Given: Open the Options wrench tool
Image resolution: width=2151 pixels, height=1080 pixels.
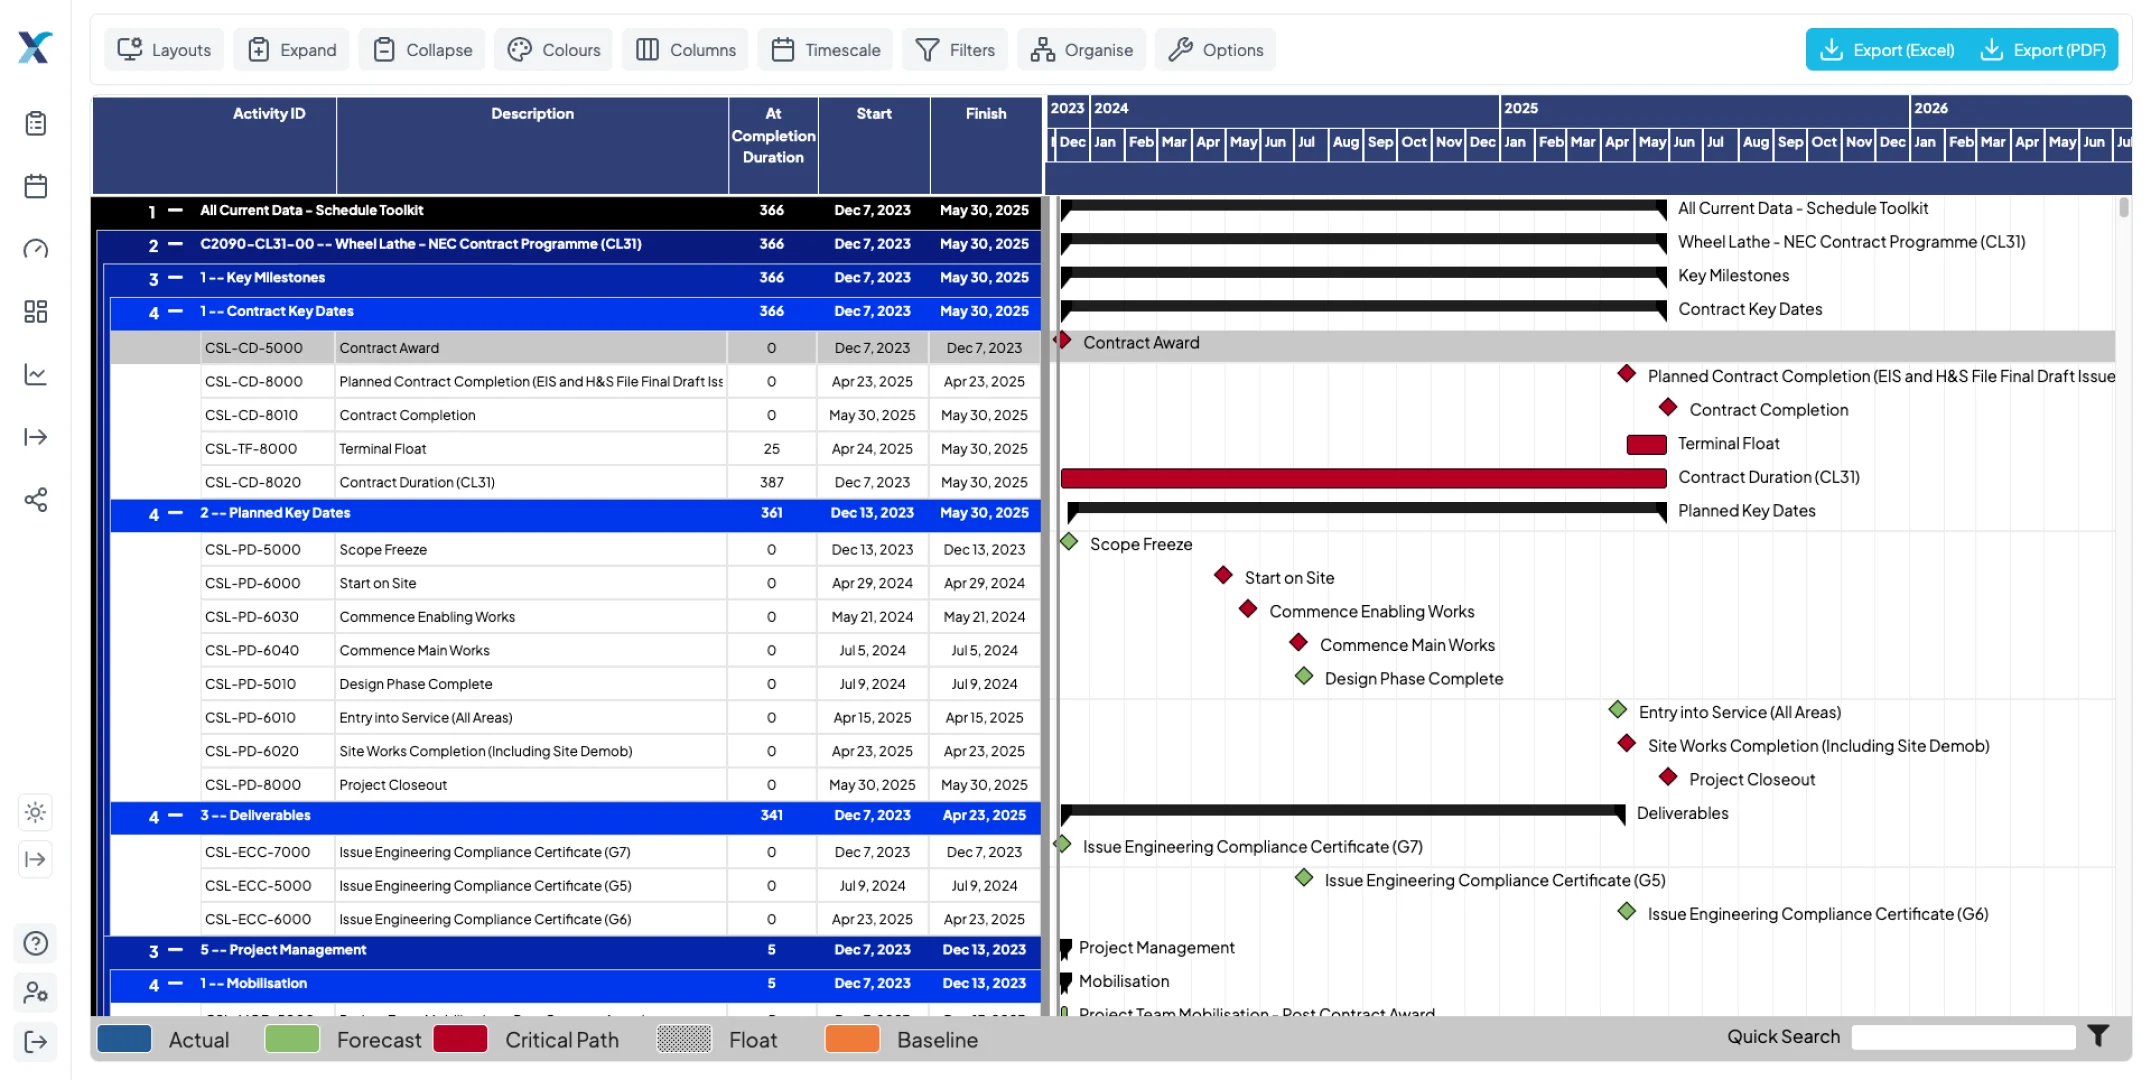Looking at the screenshot, I should 1214,49.
